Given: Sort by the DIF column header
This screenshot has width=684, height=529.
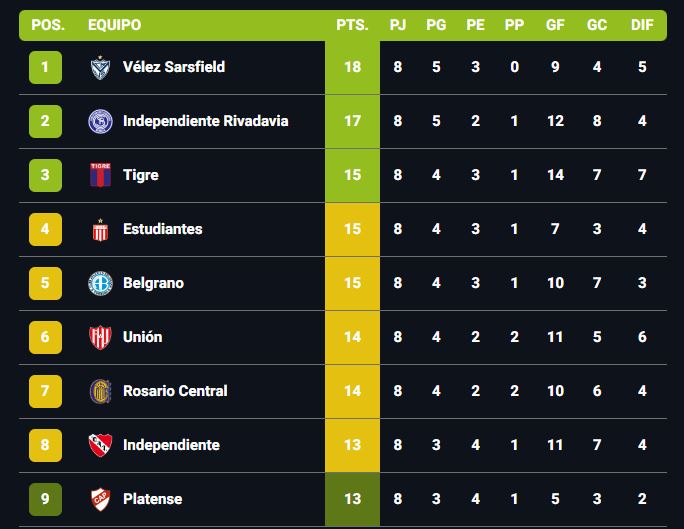Looking at the screenshot, I should tap(642, 25).
